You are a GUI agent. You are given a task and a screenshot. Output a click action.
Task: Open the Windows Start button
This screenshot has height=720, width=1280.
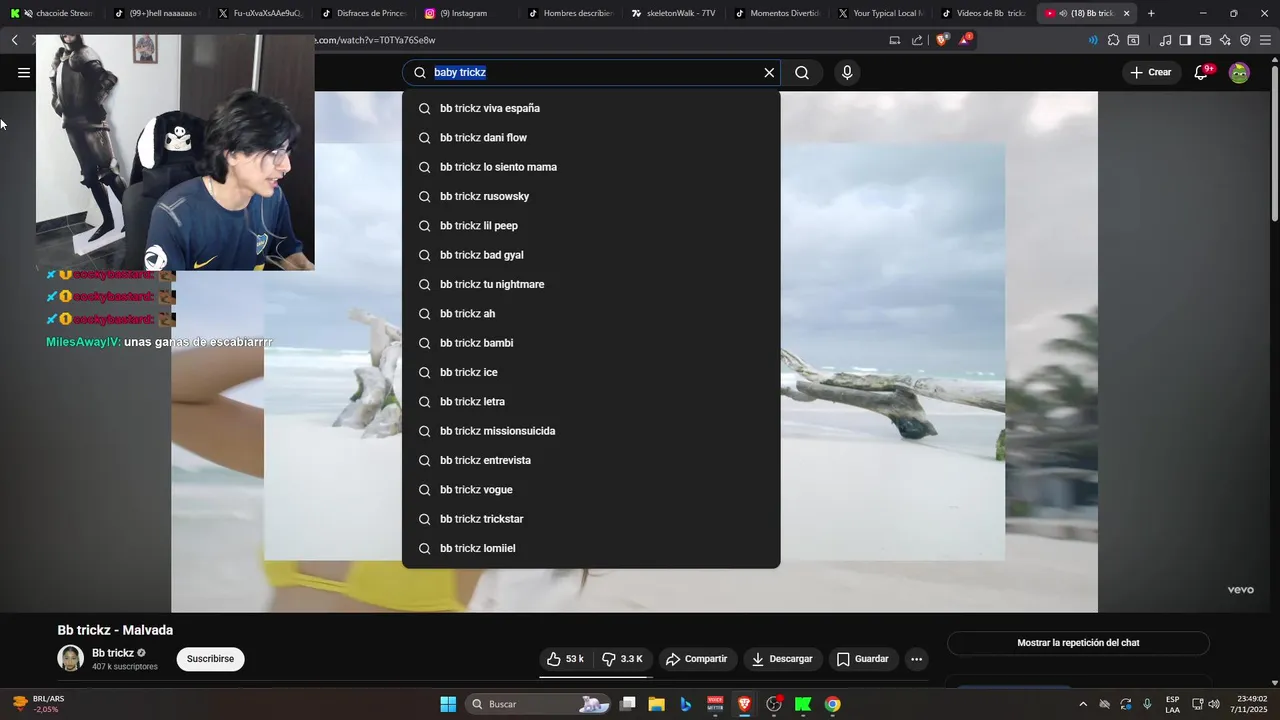pyautogui.click(x=448, y=704)
